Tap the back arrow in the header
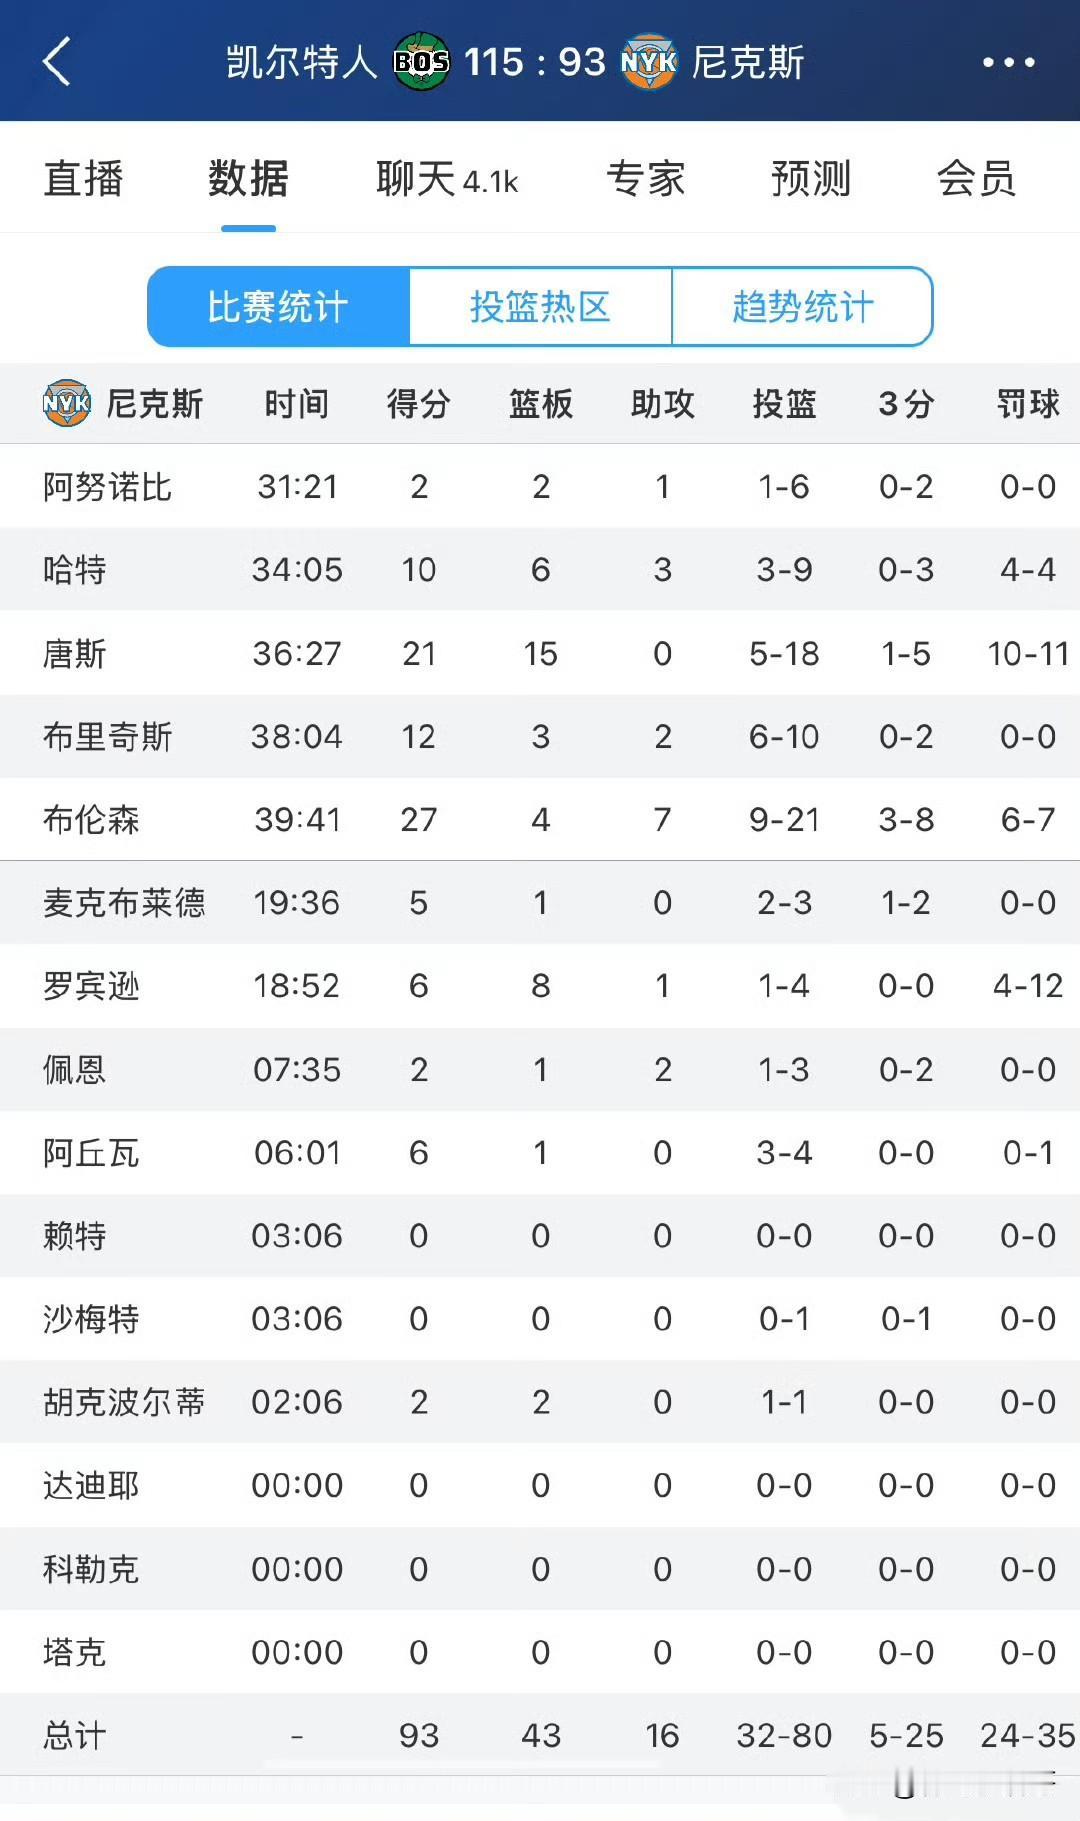Image resolution: width=1080 pixels, height=1821 pixels. (x=57, y=61)
